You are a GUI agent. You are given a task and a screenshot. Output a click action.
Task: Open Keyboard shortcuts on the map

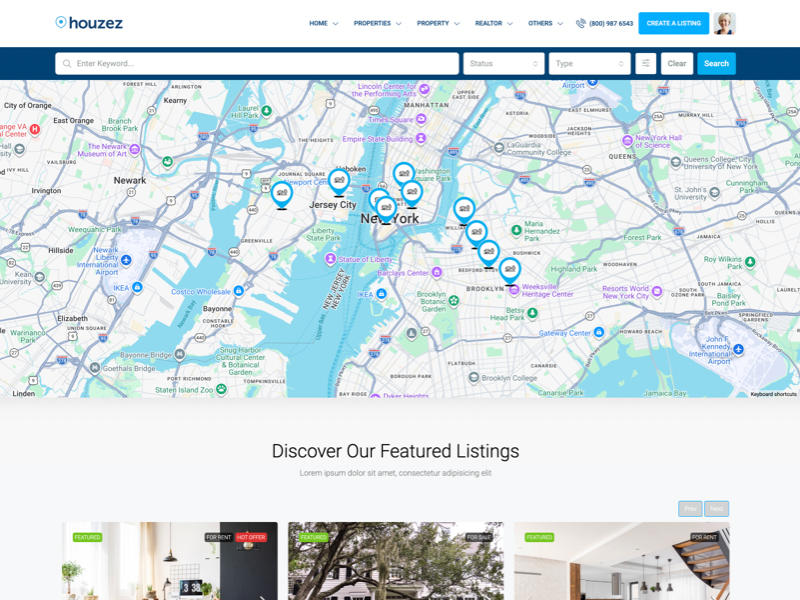[x=773, y=394]
